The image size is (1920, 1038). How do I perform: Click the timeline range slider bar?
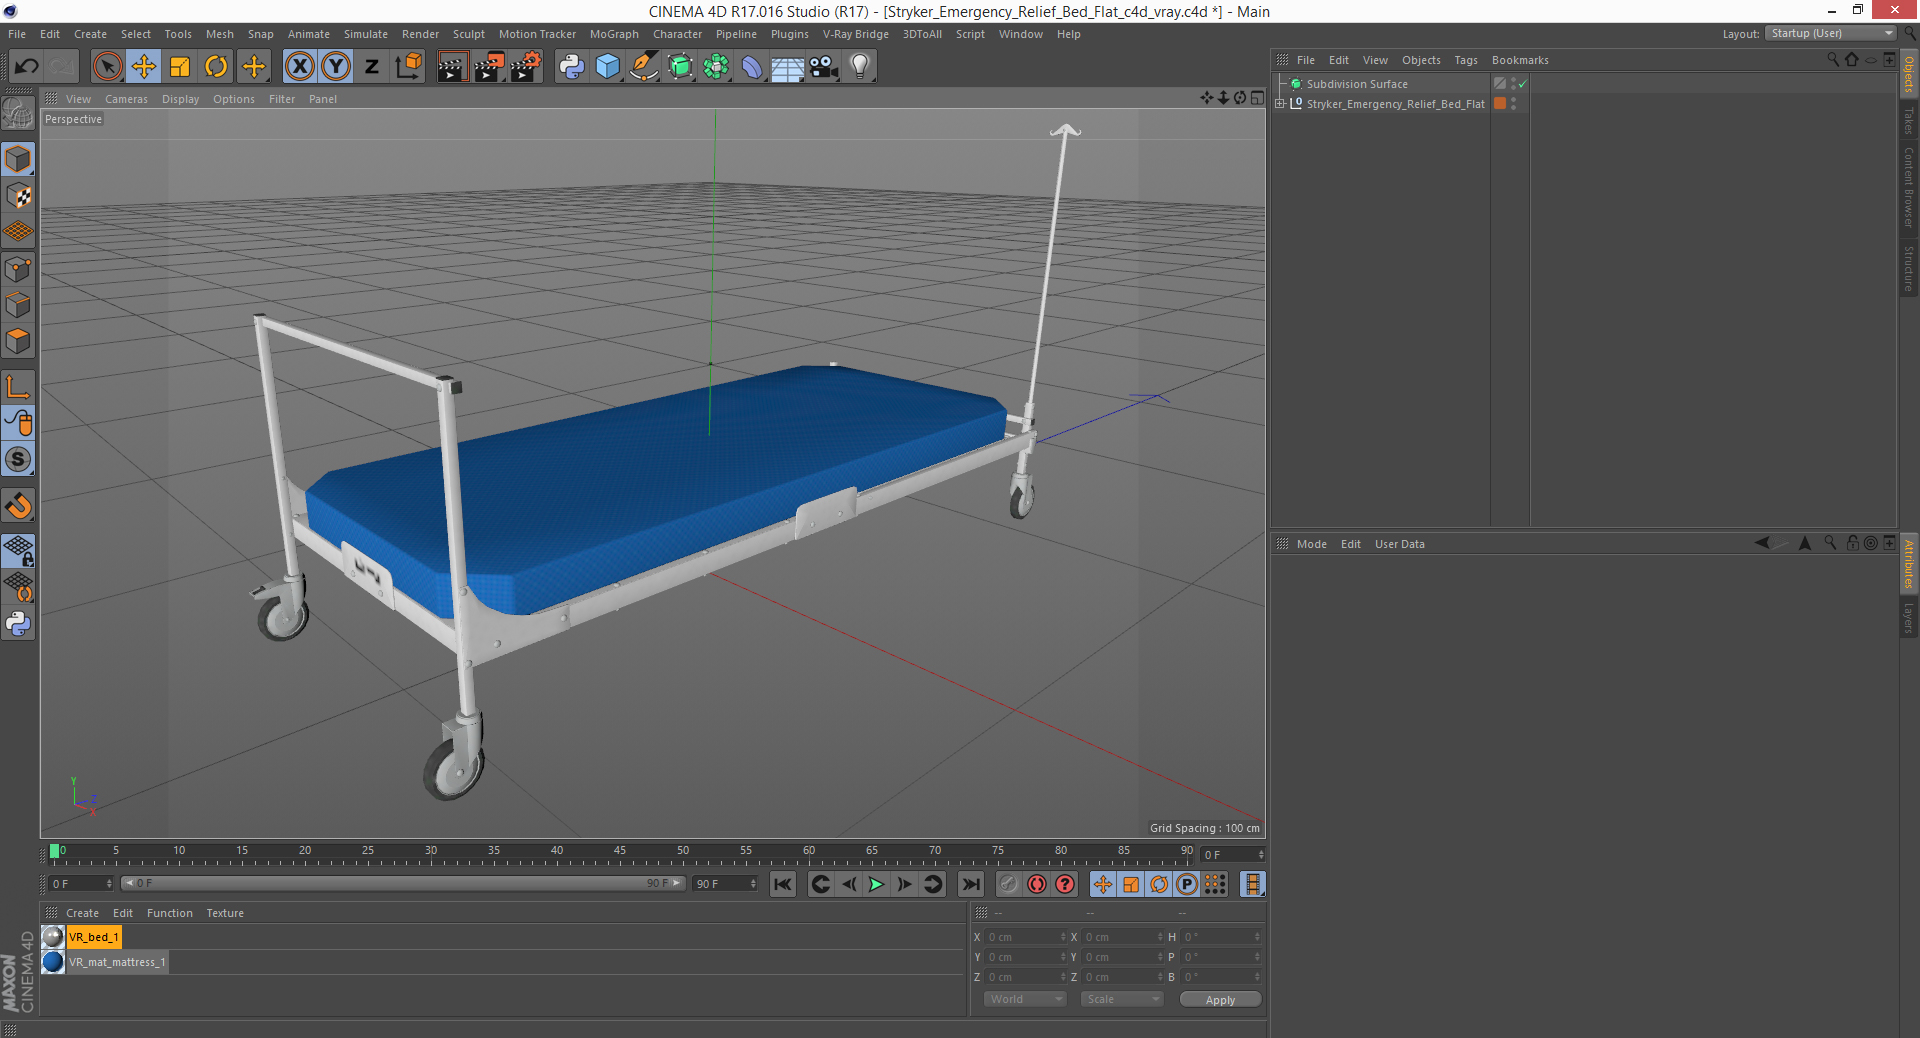403,883
